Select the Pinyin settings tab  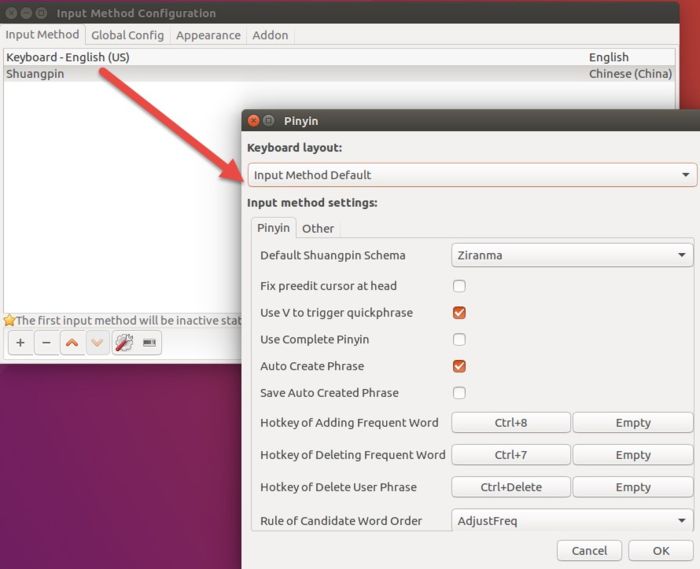(x=273, y=228)
